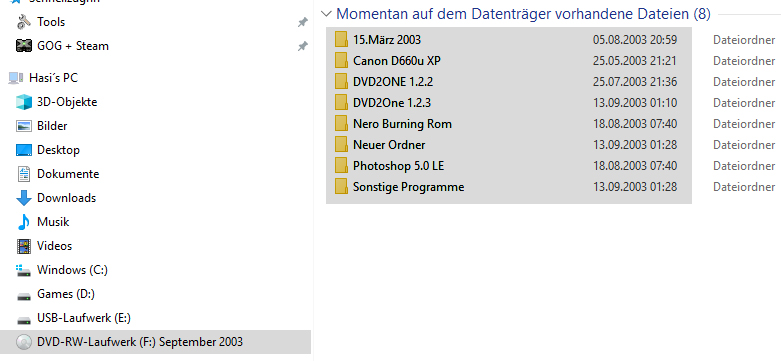781x361 pixels.
Task: Select Hasi's PC in navigation tree
Action: [53, 78]
